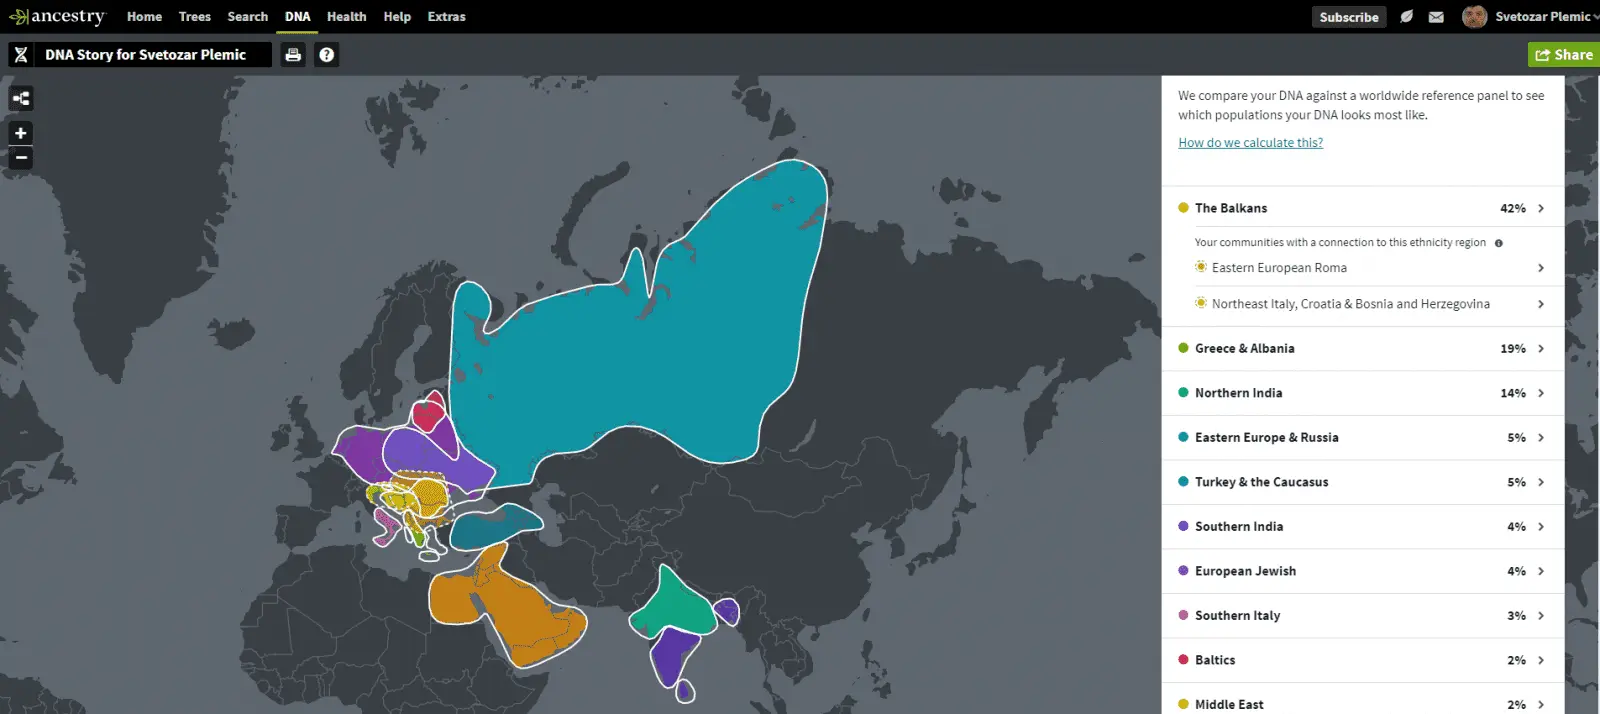Select Greece & Albania 19% row

point(1362,349)
